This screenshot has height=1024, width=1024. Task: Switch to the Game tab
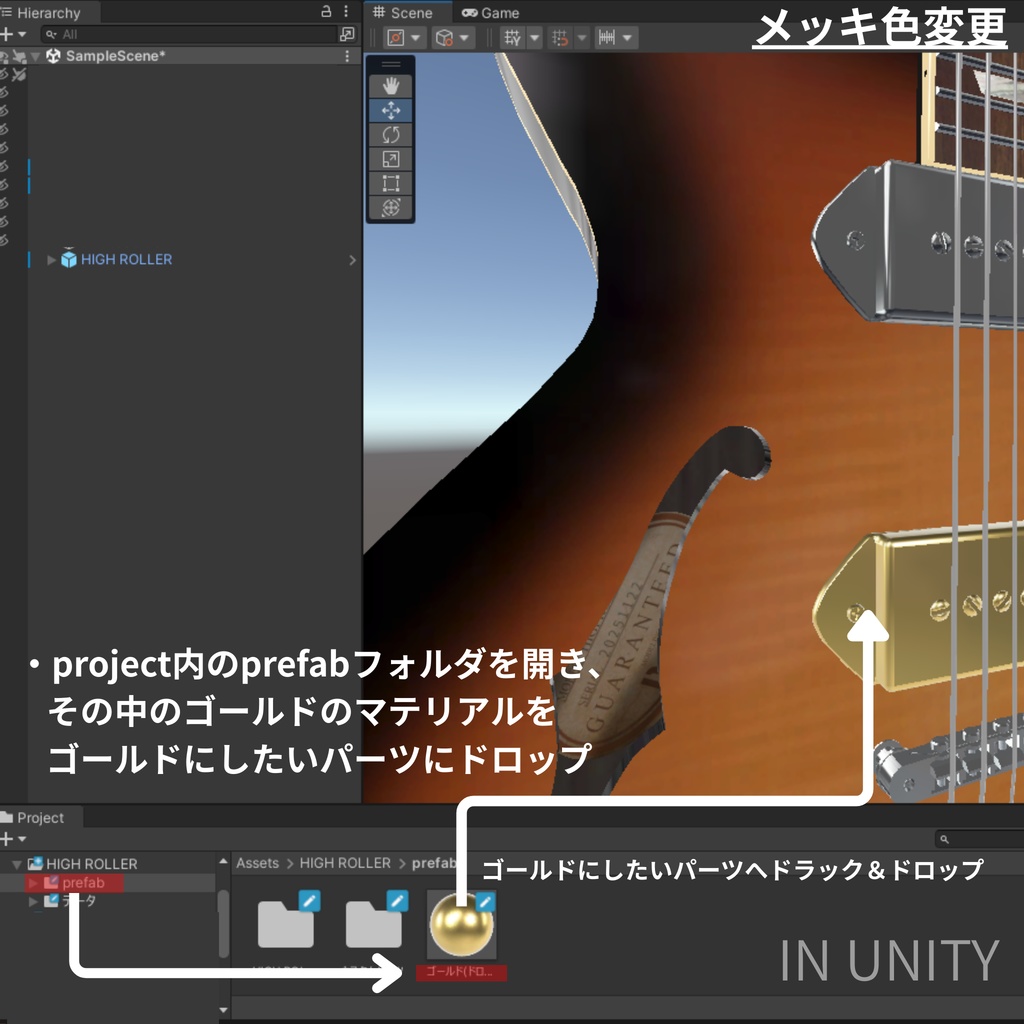pyautogui.click(x=490, y=12)
